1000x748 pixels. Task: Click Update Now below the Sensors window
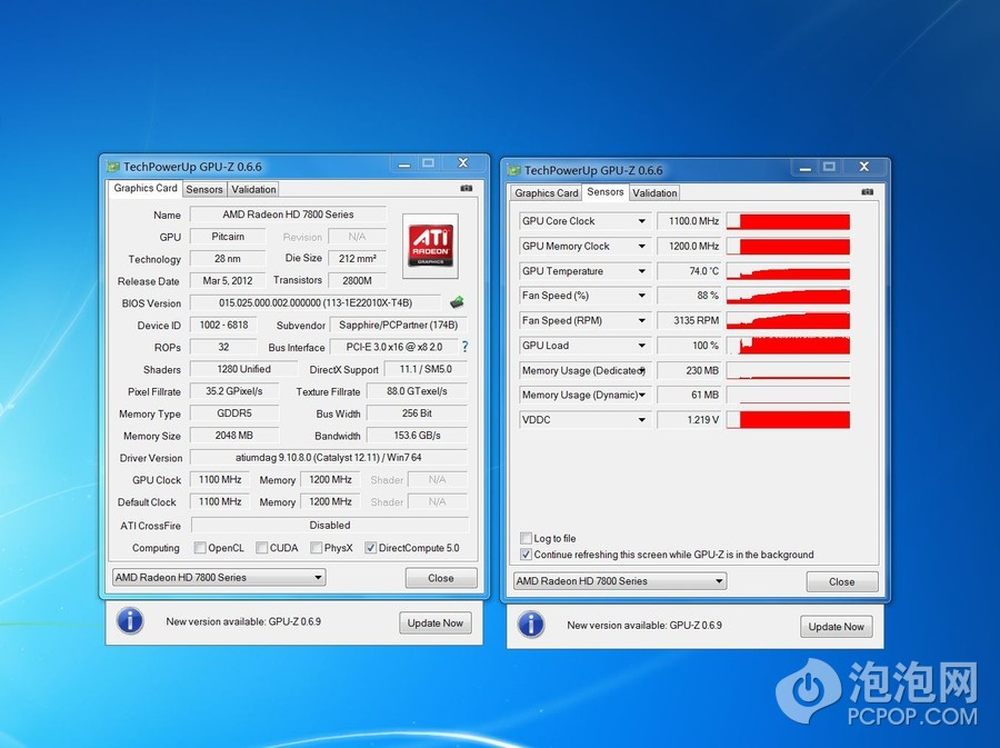click(x=836, y=627)
